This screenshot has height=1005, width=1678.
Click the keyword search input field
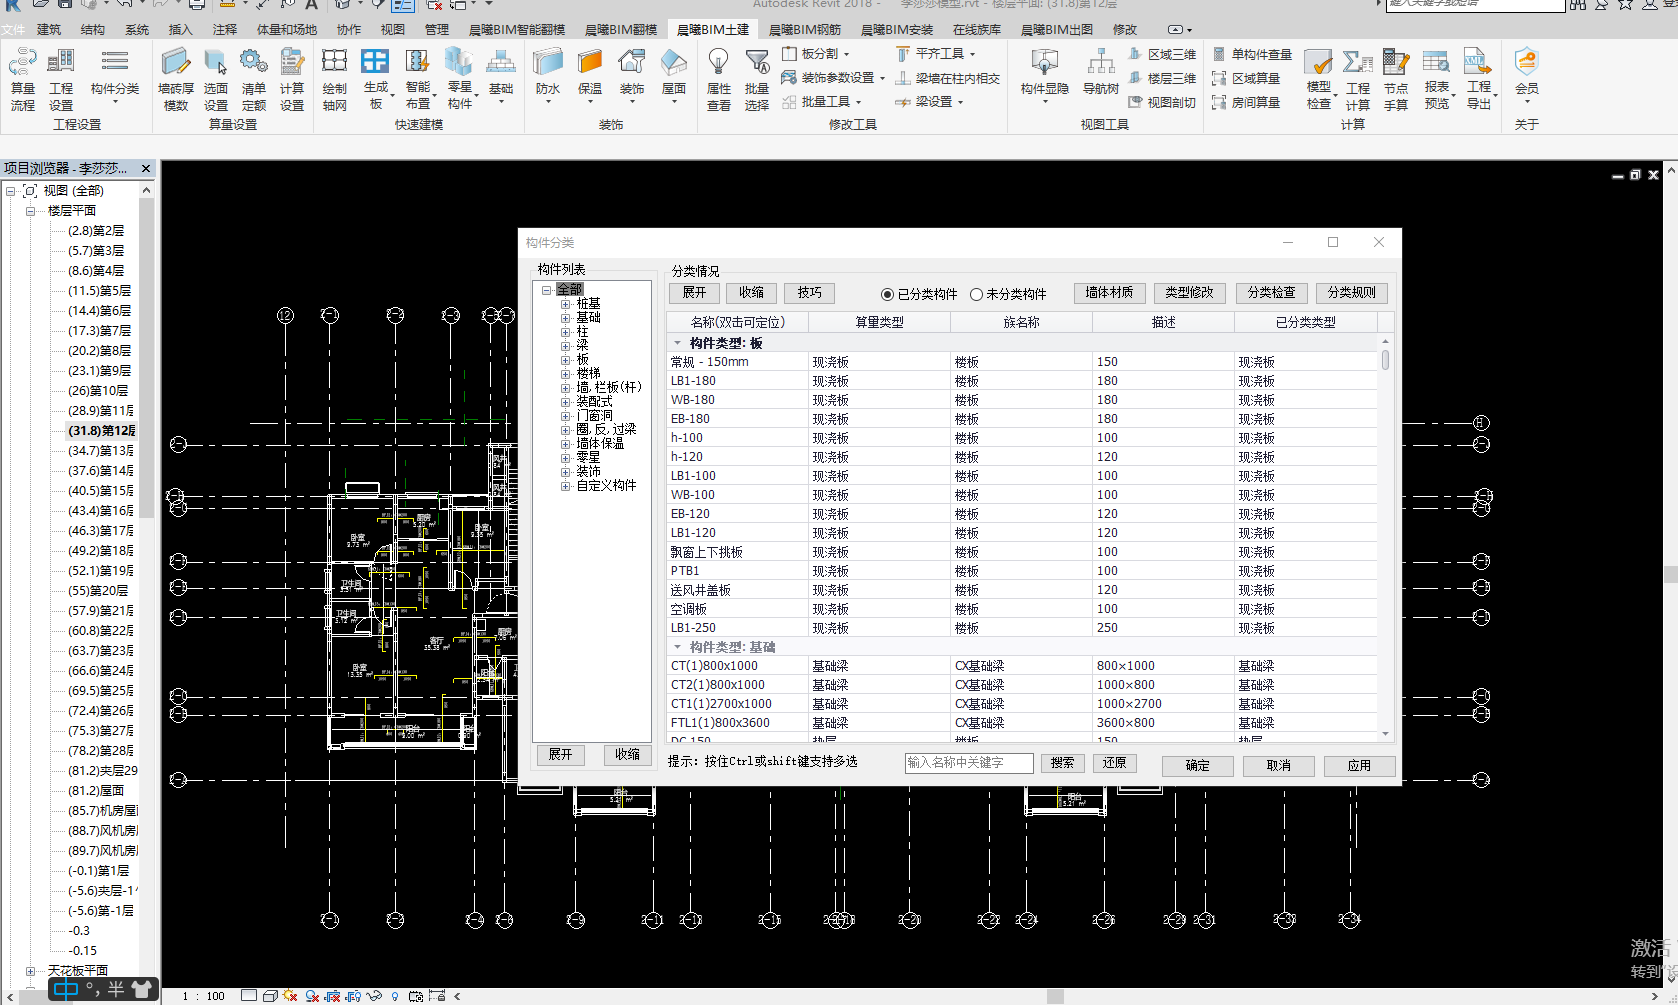pyautogui.click(x=969, y=763)
